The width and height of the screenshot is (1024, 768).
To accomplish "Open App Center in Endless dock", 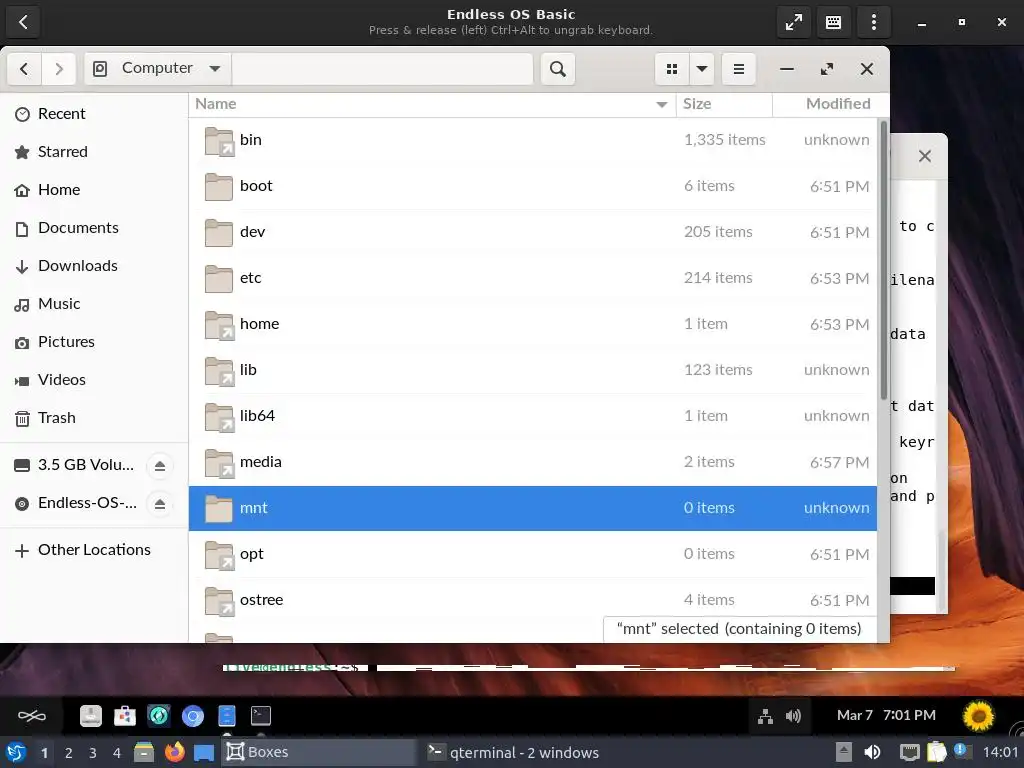I will [x=125, y=716].
